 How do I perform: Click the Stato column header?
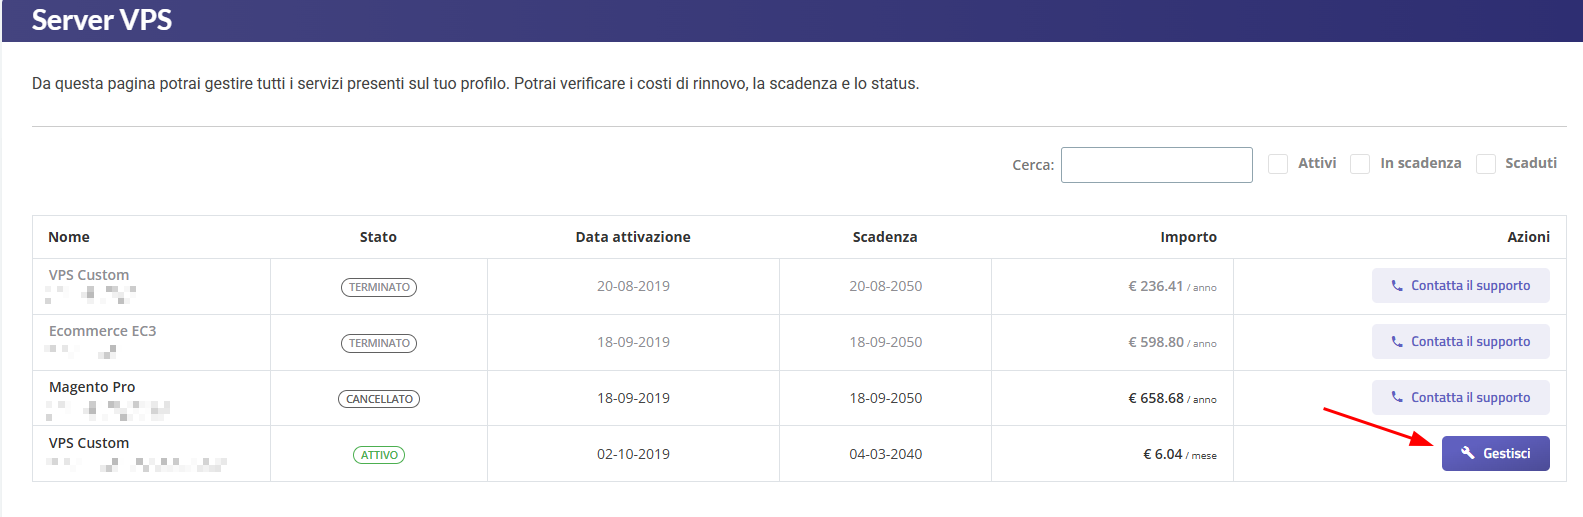click(378, 237)
